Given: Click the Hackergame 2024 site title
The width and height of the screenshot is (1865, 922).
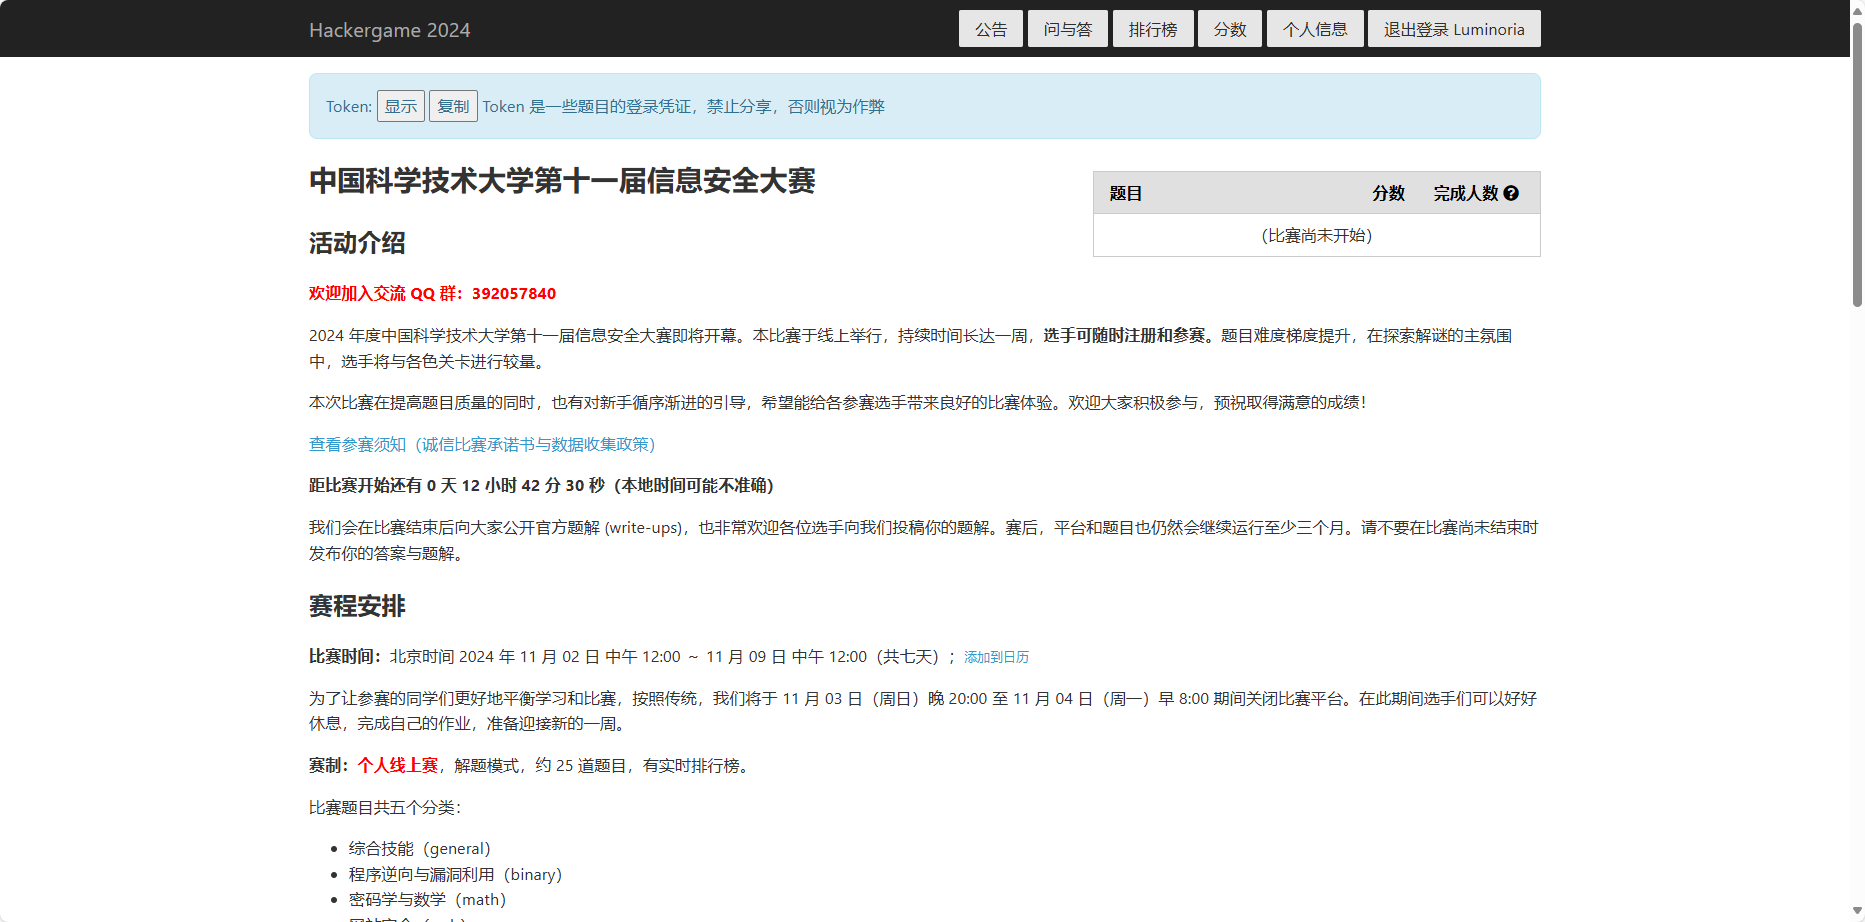Looking at the screenshot, I should click(390, 29).
